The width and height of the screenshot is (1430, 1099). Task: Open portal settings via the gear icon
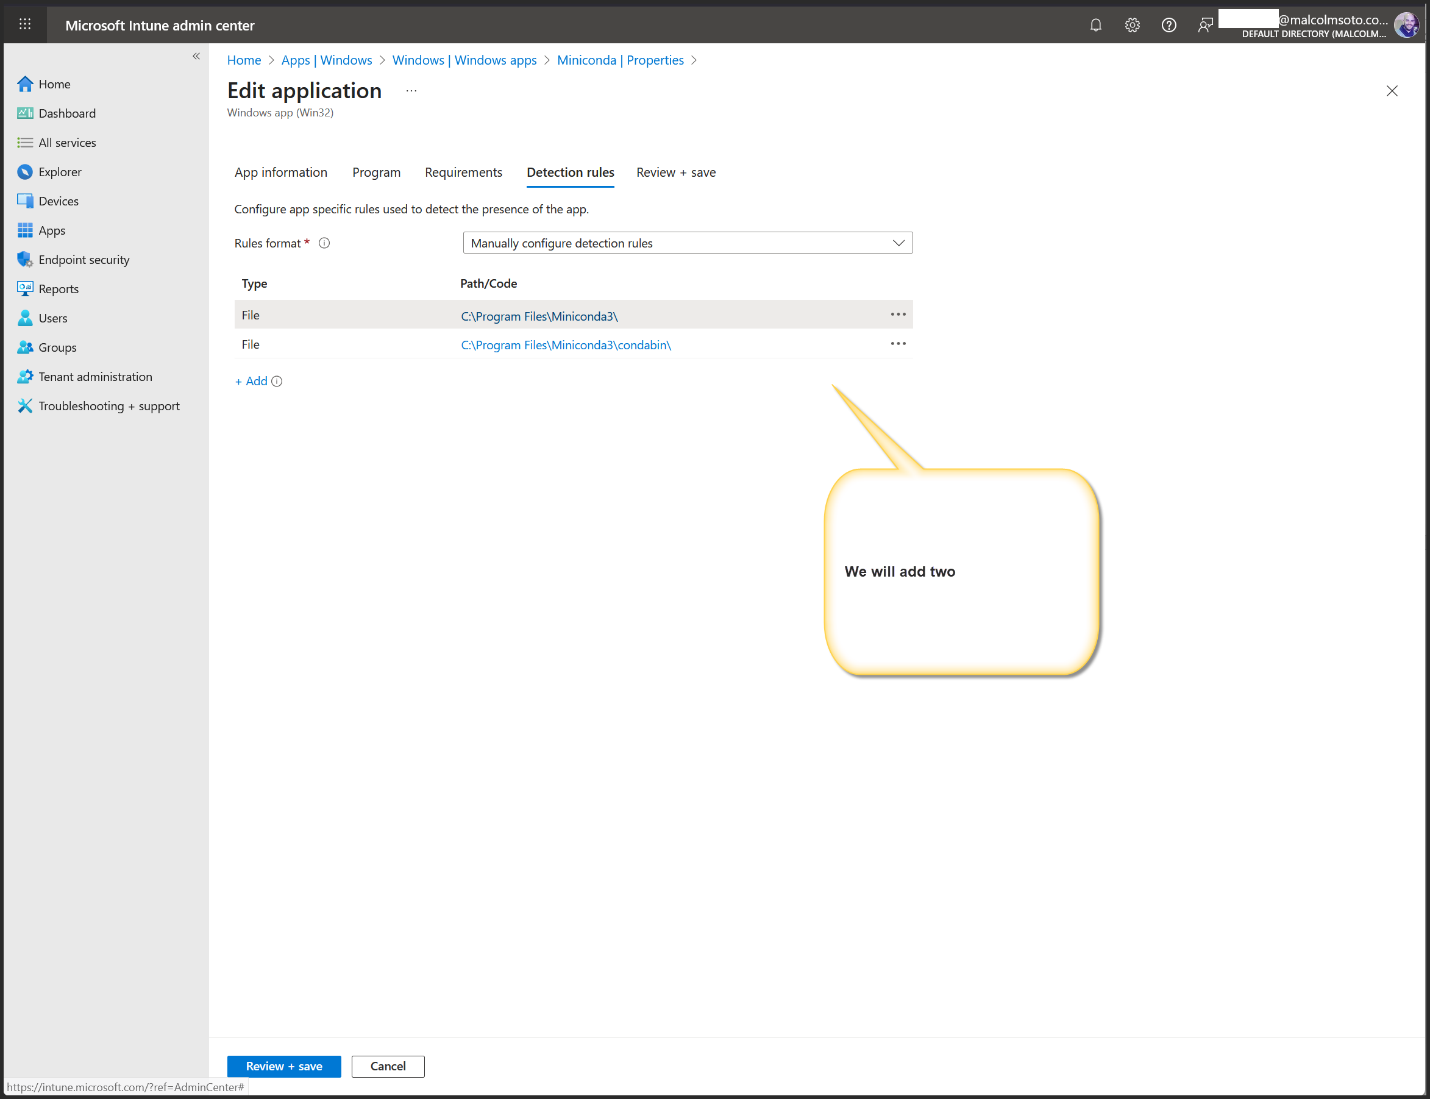pos(1132,24)
